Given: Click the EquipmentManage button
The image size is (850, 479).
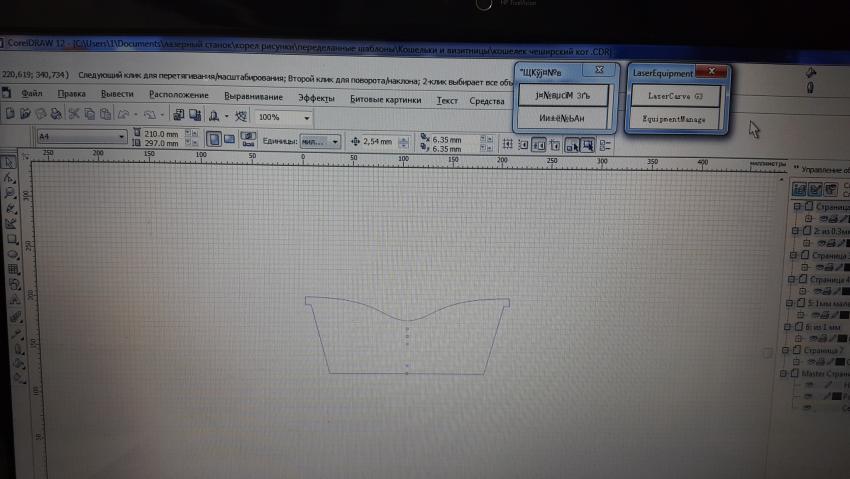Looking at the screenshot, I should coord(676,119).
